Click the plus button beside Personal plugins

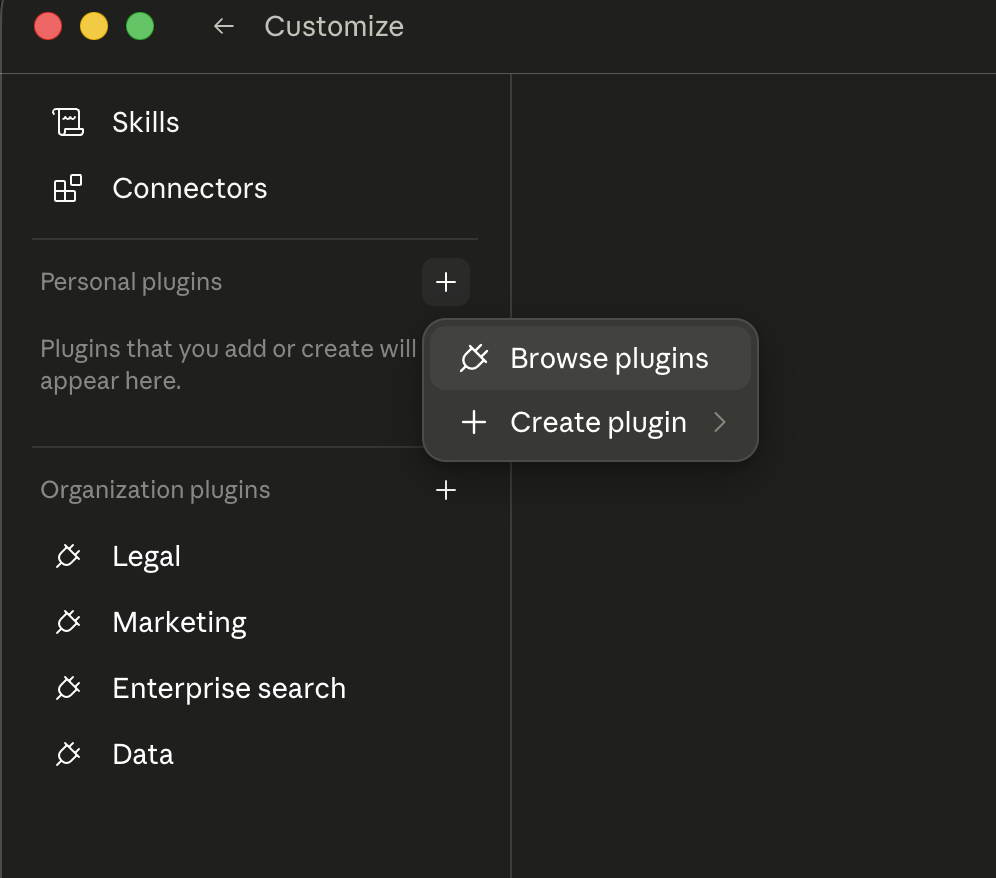[446, 281]
